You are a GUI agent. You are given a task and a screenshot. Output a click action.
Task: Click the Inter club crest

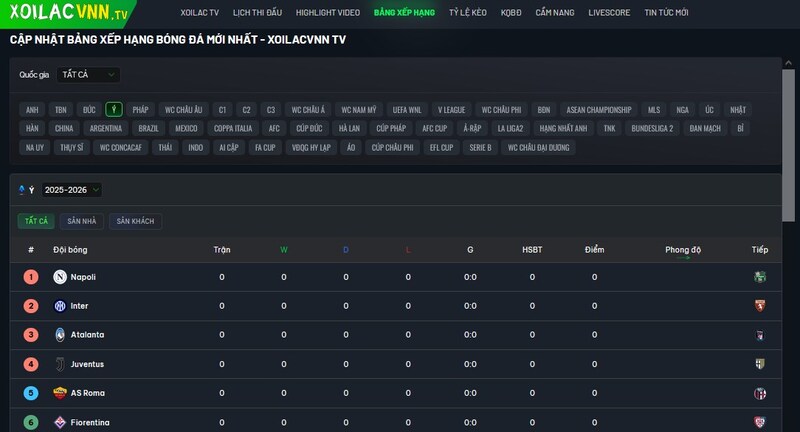[60, 306]
